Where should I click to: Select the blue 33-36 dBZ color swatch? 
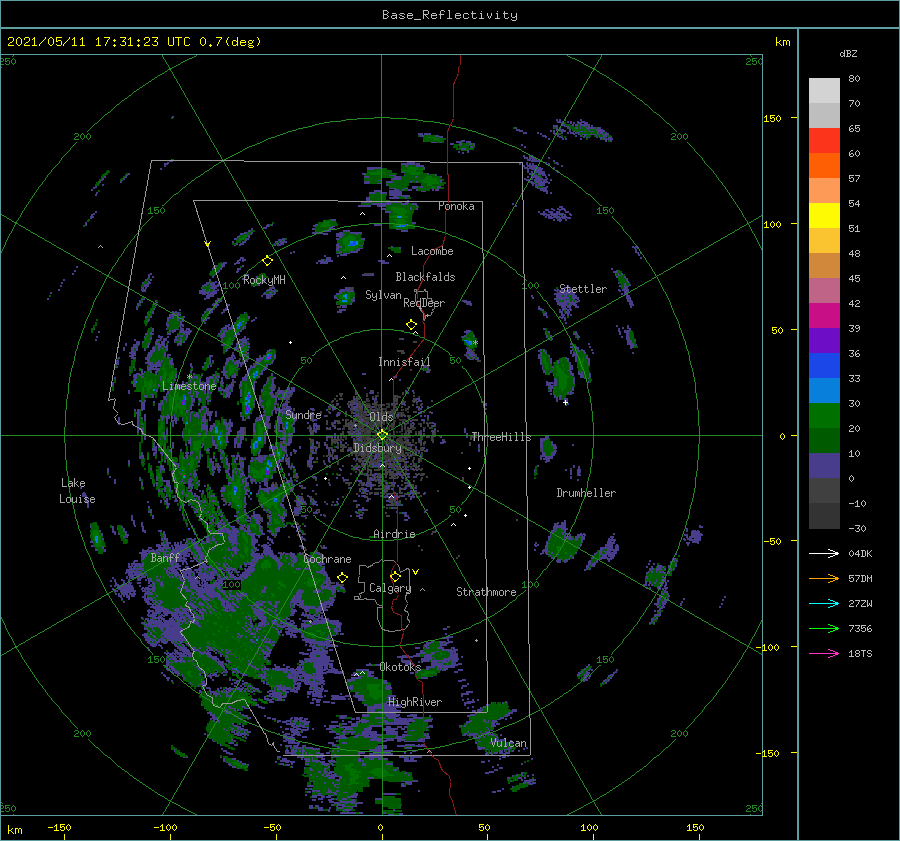(824, 366)
